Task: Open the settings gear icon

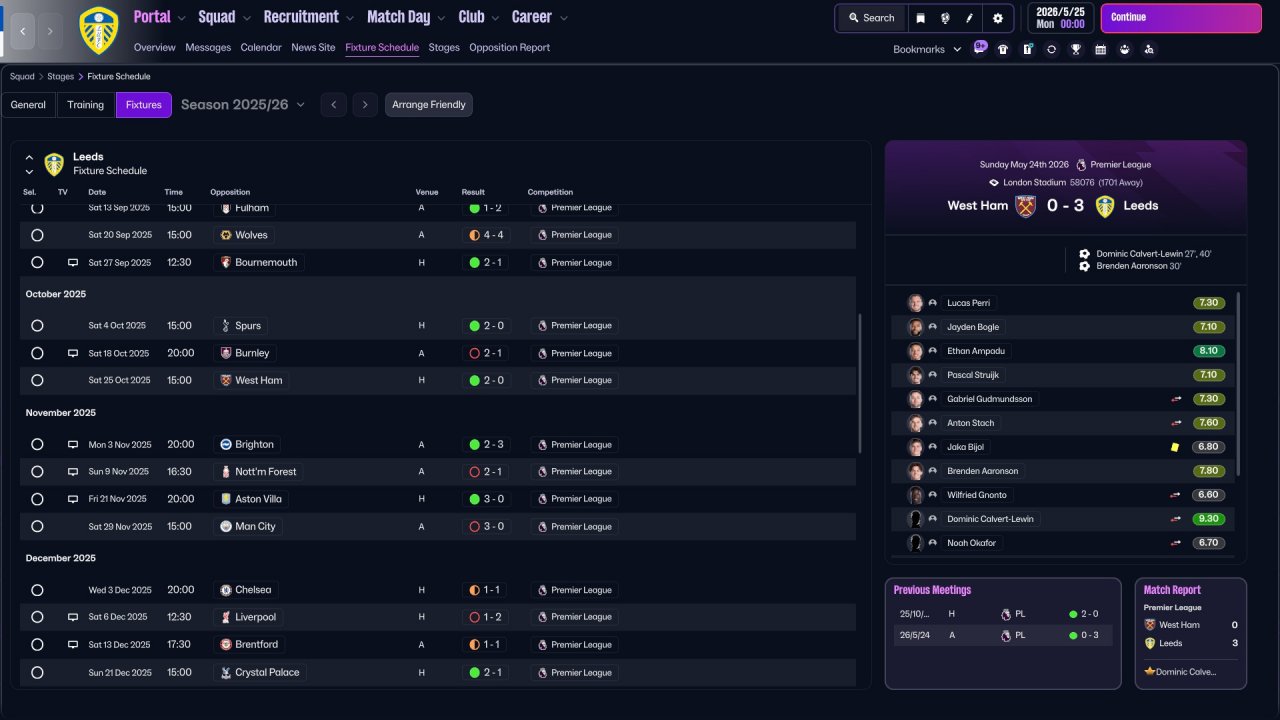Action: point(997,18)
